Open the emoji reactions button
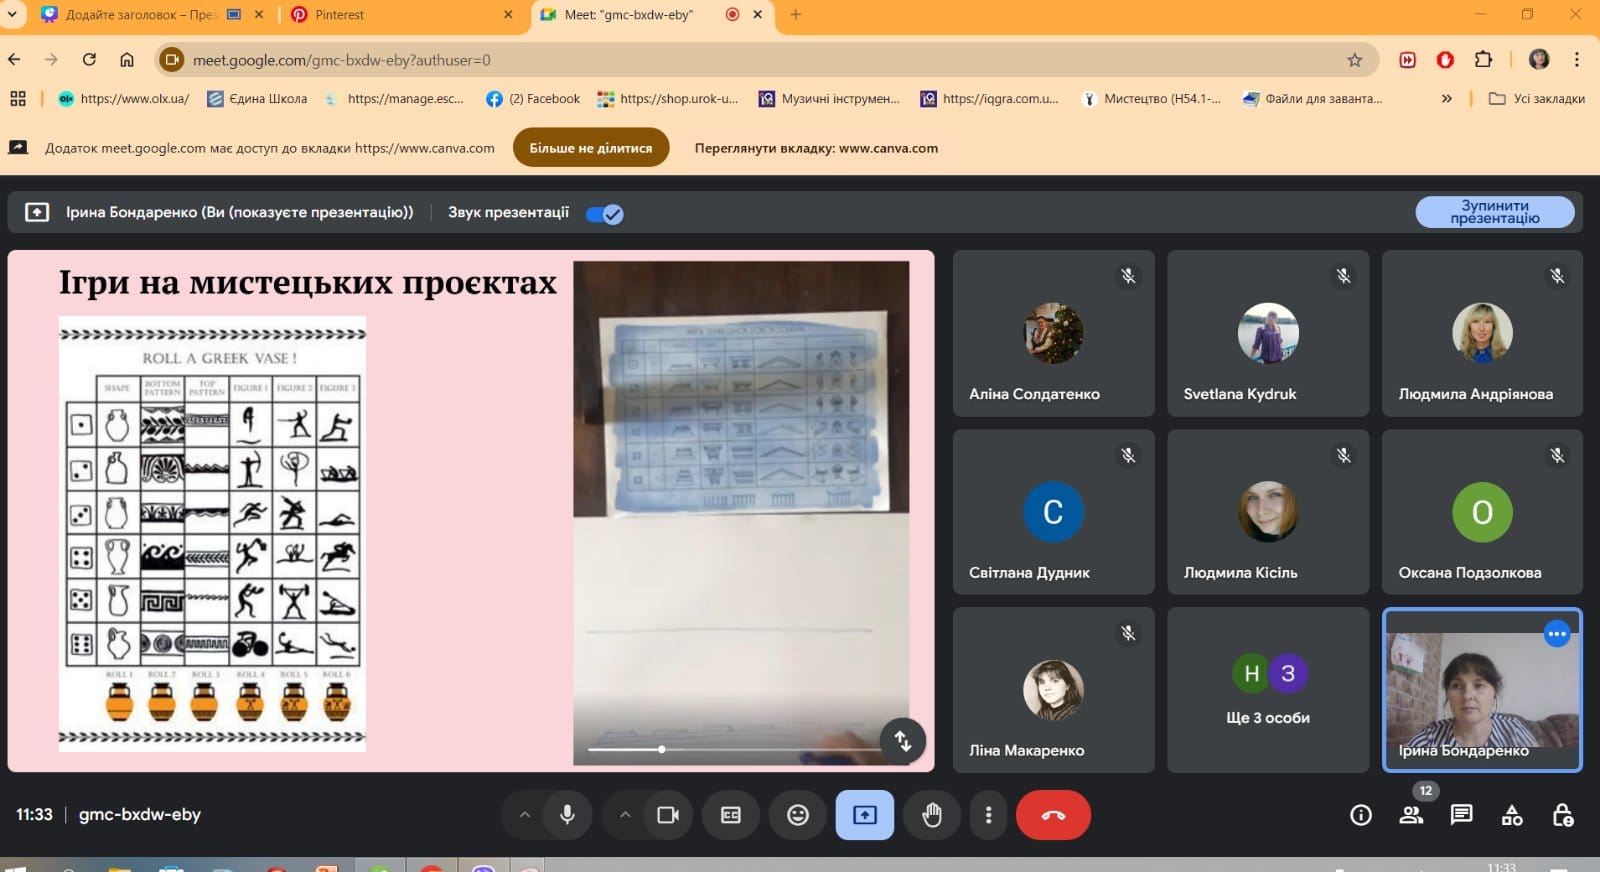 pyautogui.click(x=798, y=815)
